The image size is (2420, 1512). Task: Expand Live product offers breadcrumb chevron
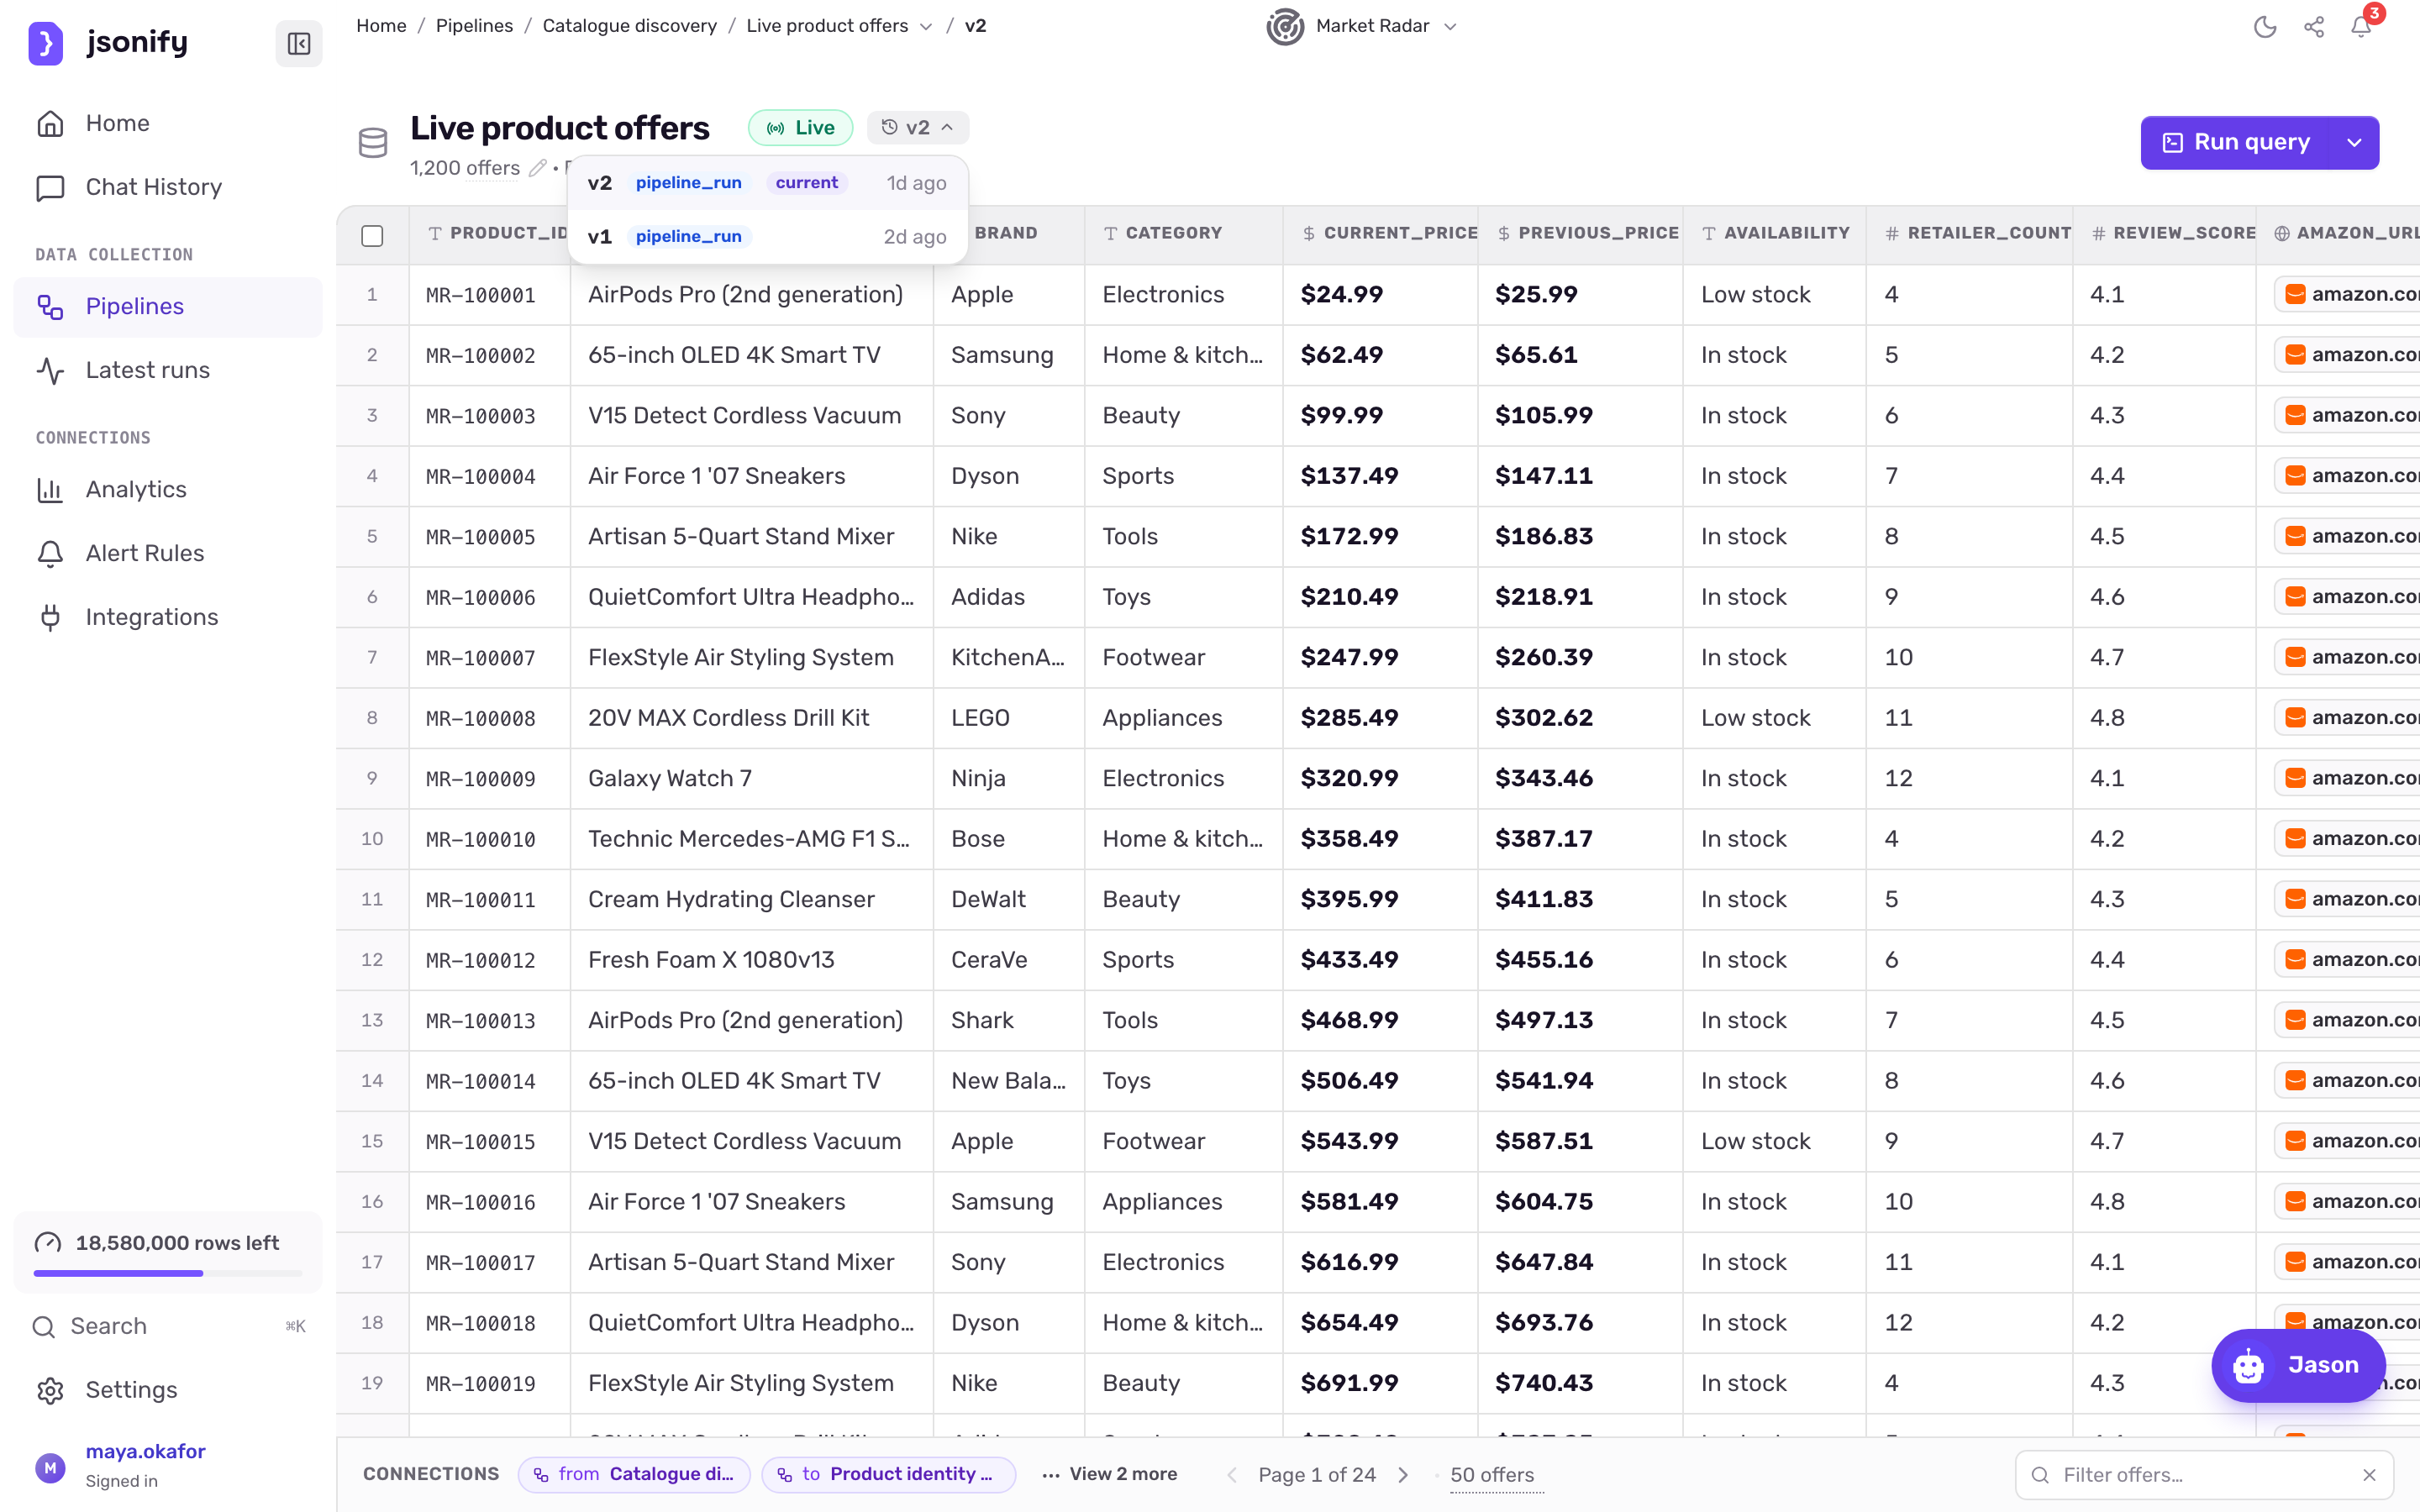point(926,27)
